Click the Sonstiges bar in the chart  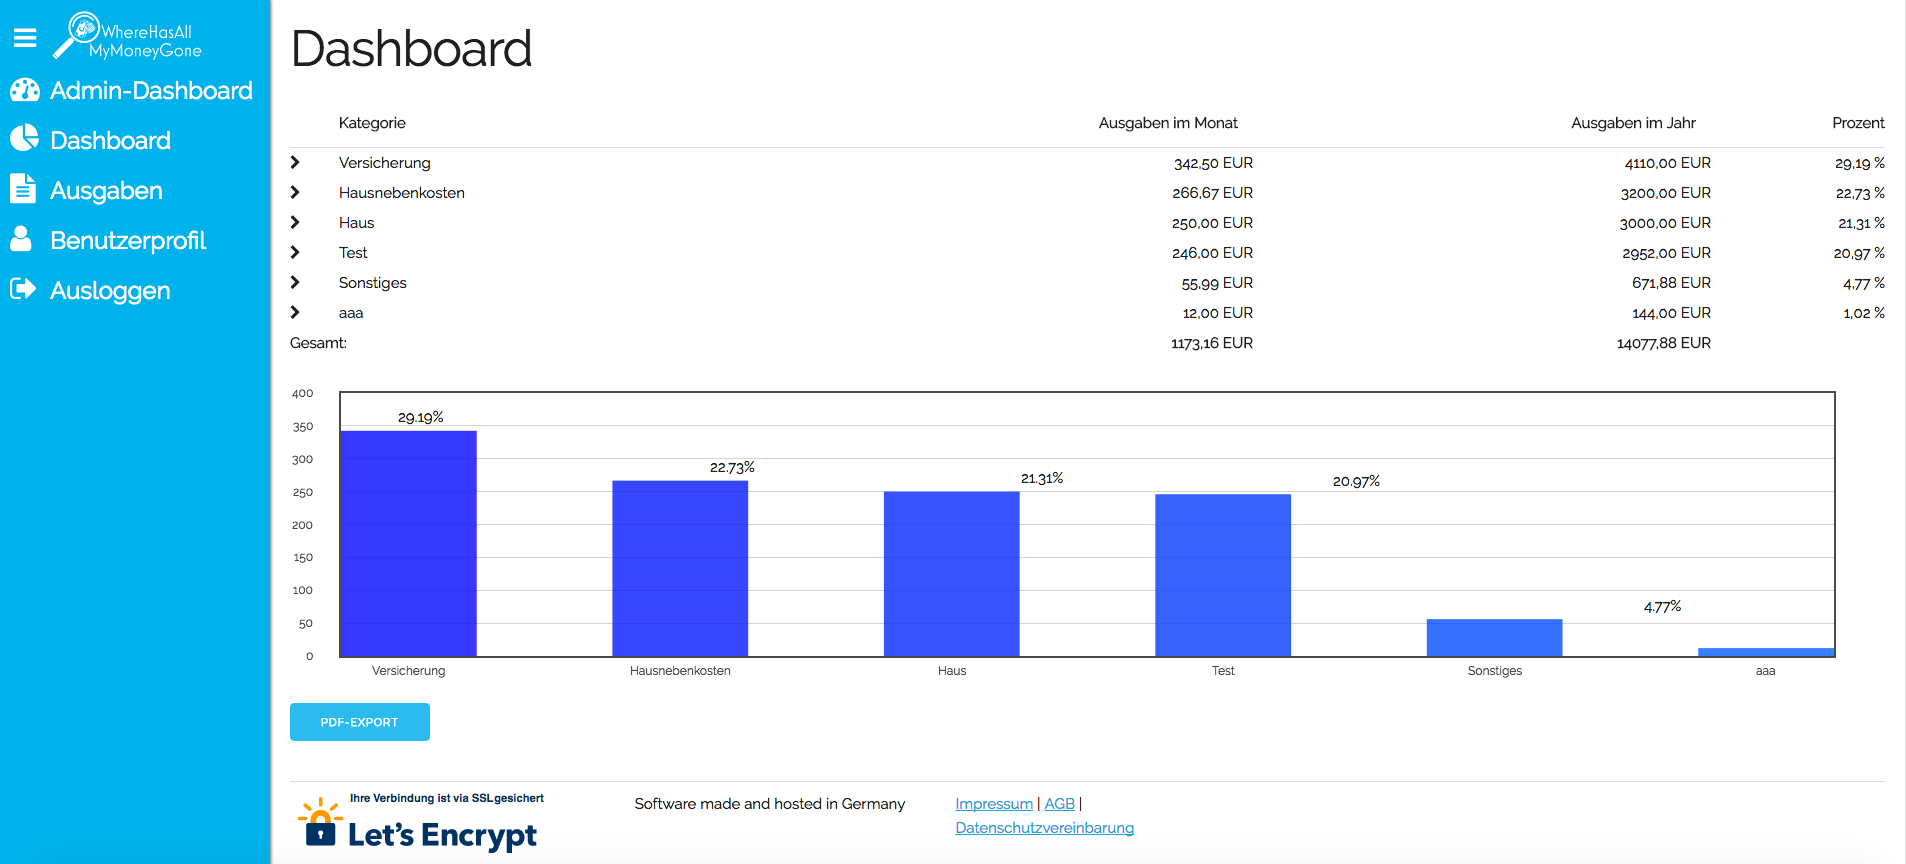1494,638
